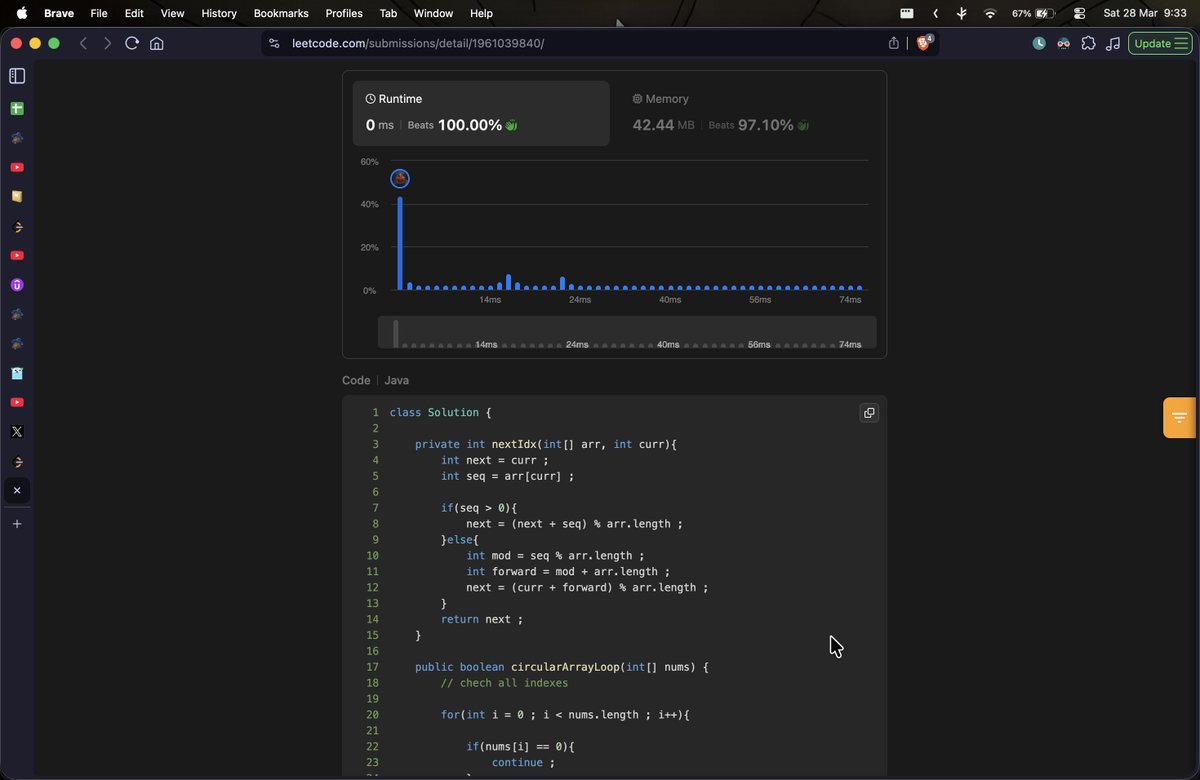Click the "Java" language label
Screen dimensions: 1200x780
[x=396, y=380]
